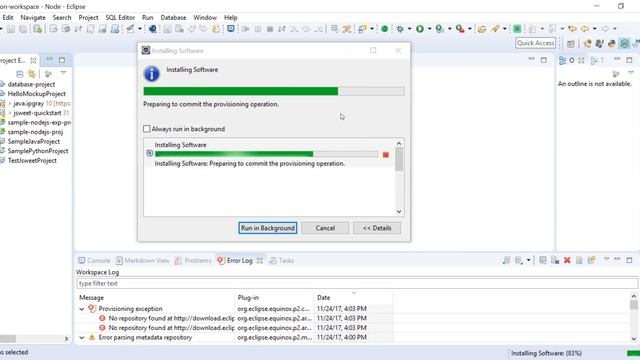Expand the java.ipgray project node

point(10,103)
